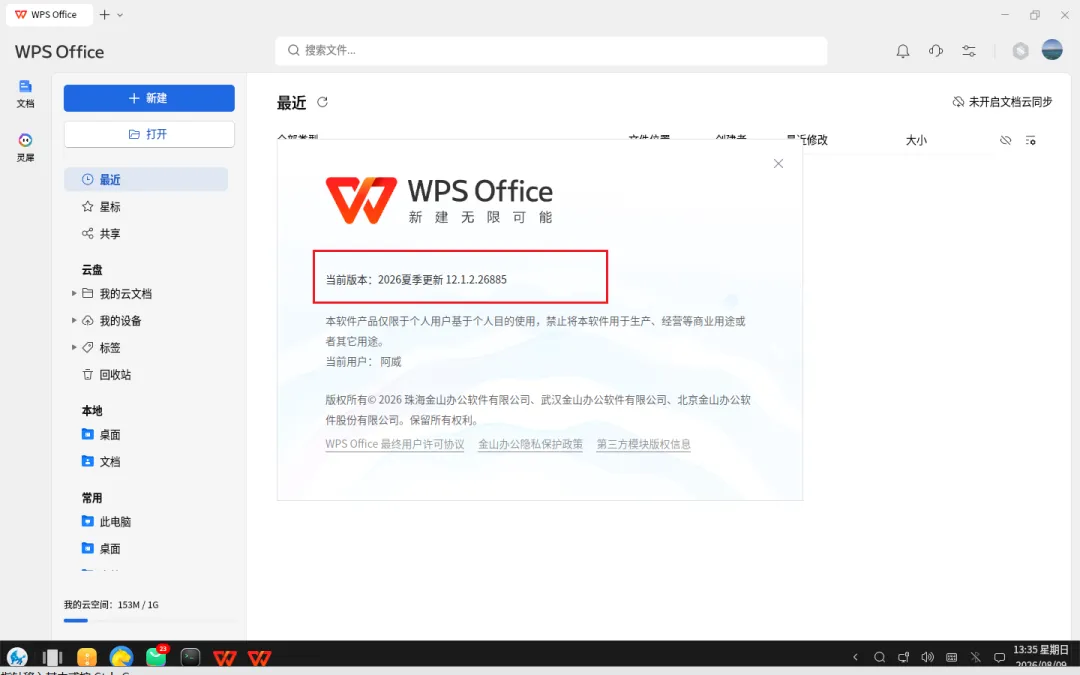1080x675 pixels.
Task: Click the 当前版本 version text line
Action: pos(416,280)
